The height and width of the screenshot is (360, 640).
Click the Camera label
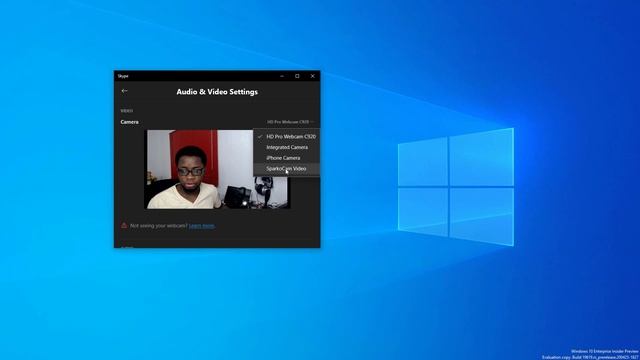pos(129,122)
